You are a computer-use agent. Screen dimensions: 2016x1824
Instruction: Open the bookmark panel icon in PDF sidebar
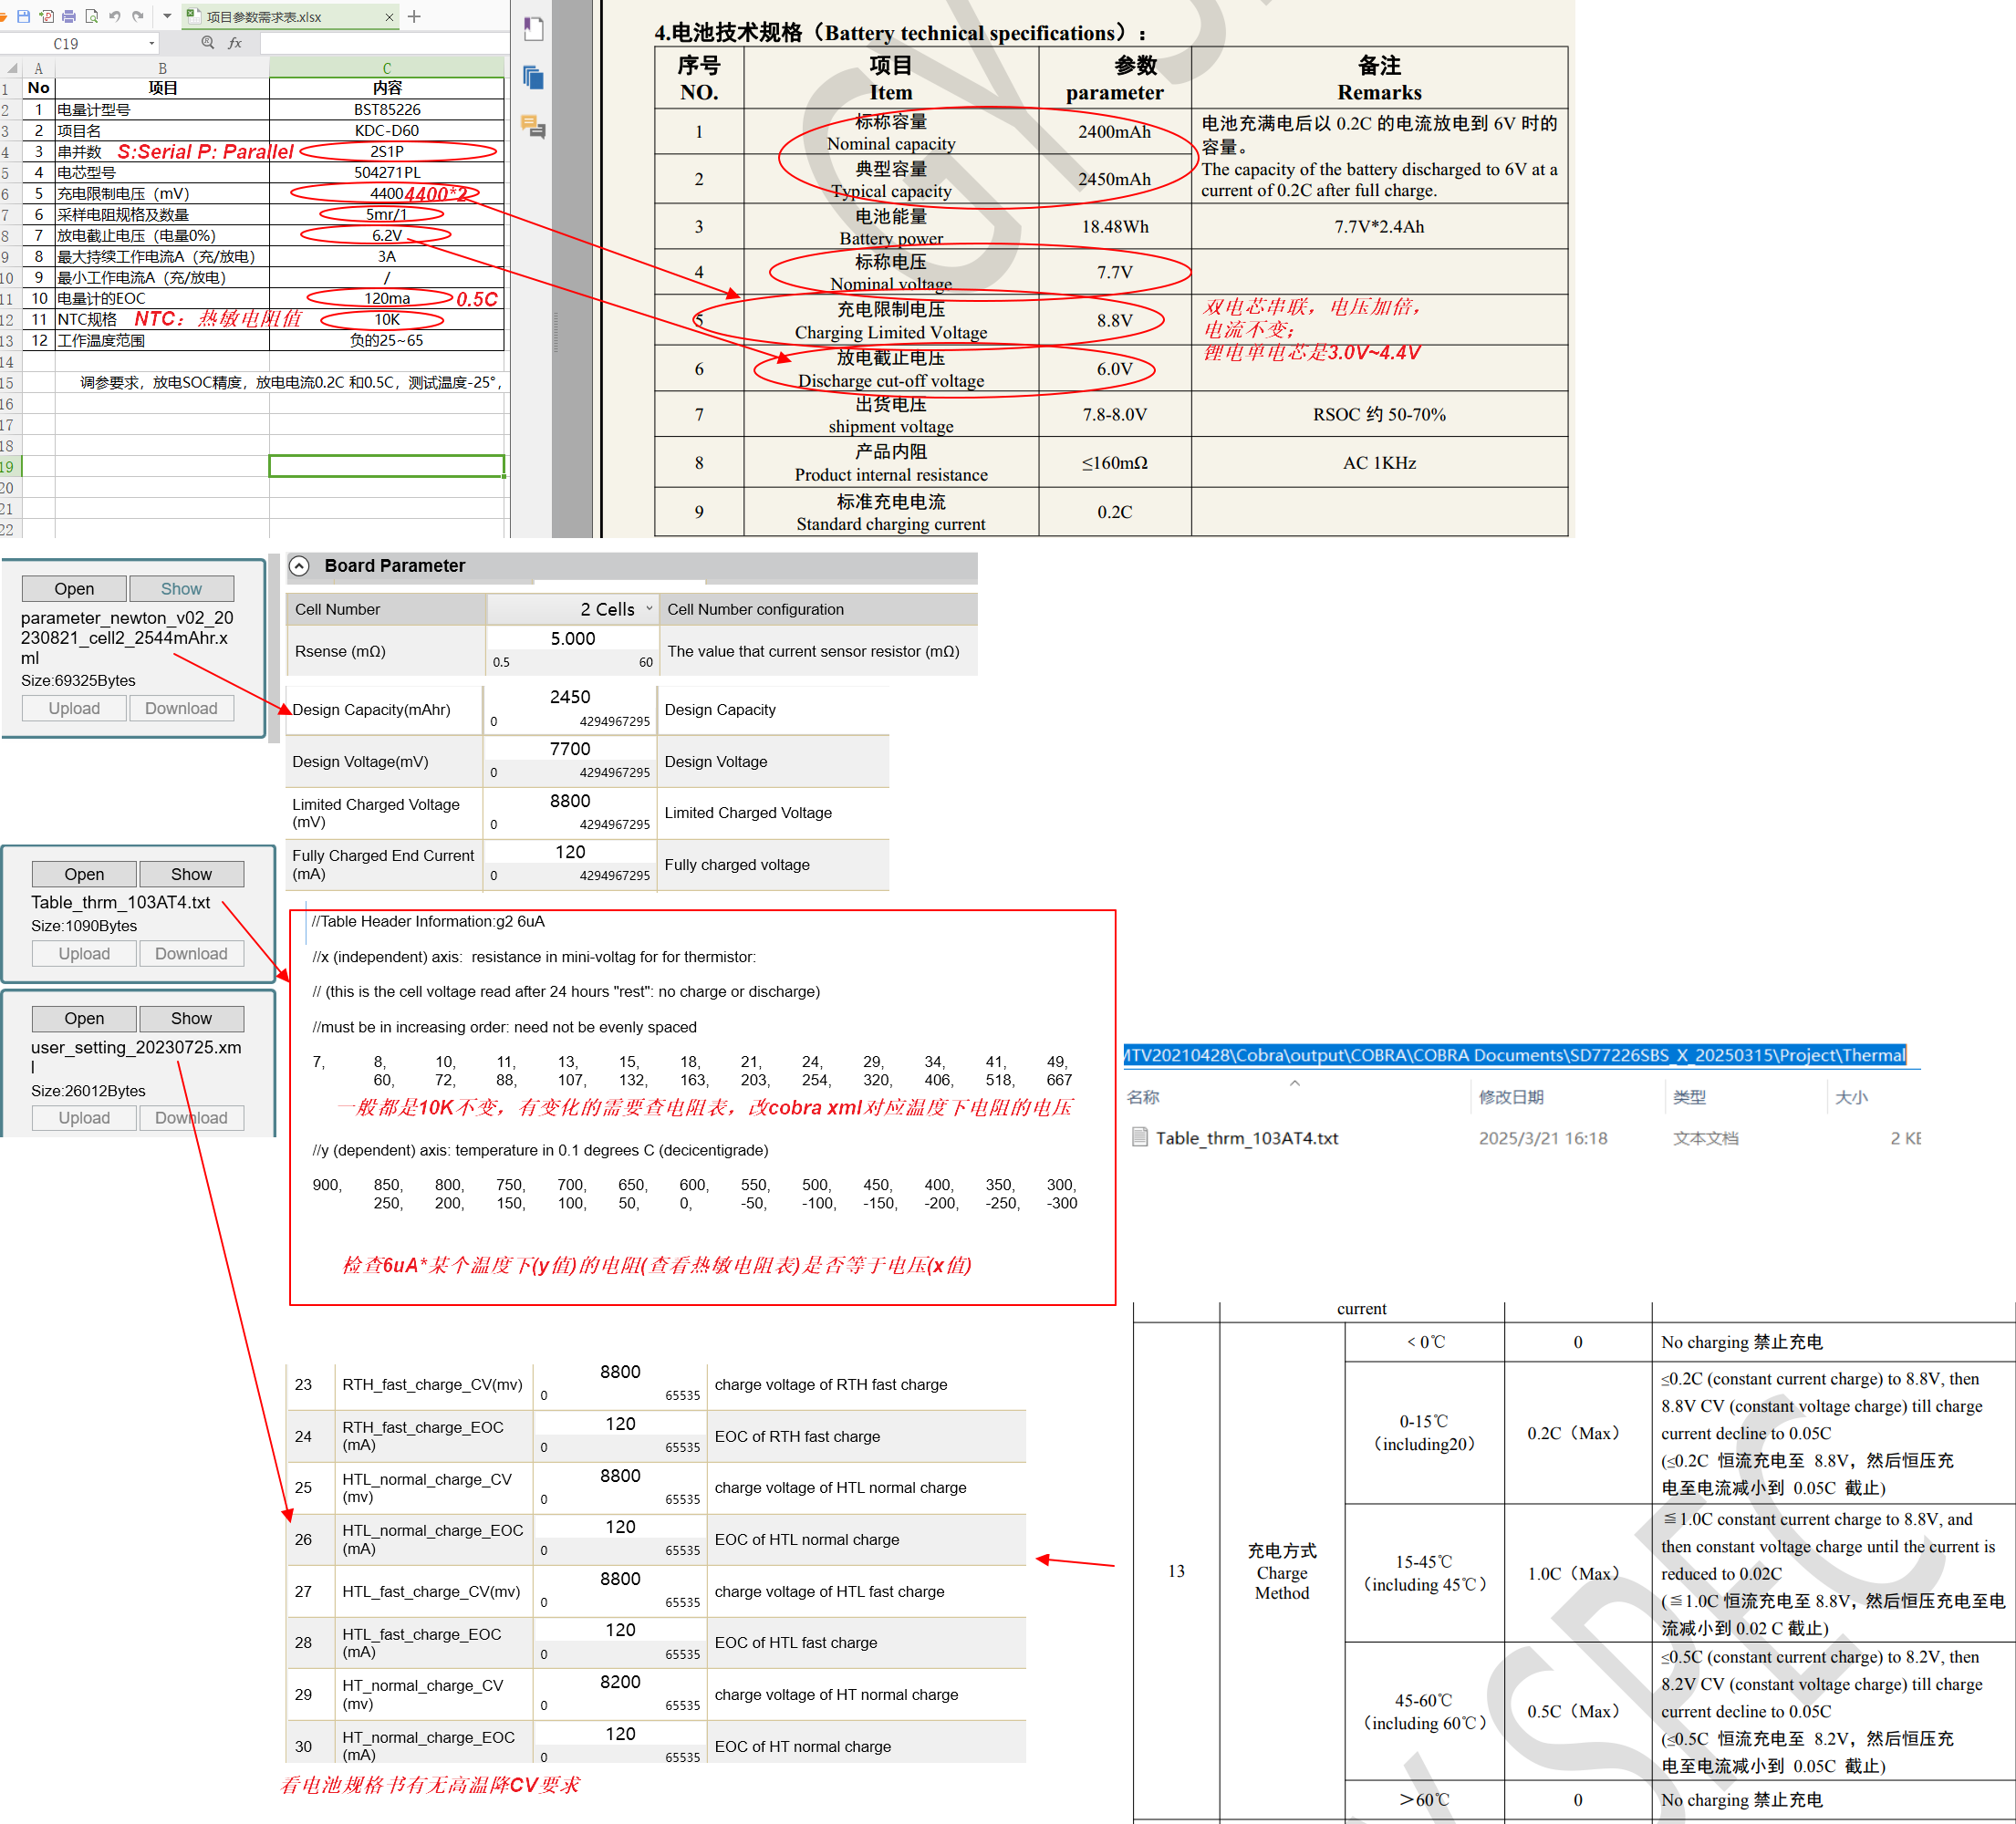coord(534,29)
